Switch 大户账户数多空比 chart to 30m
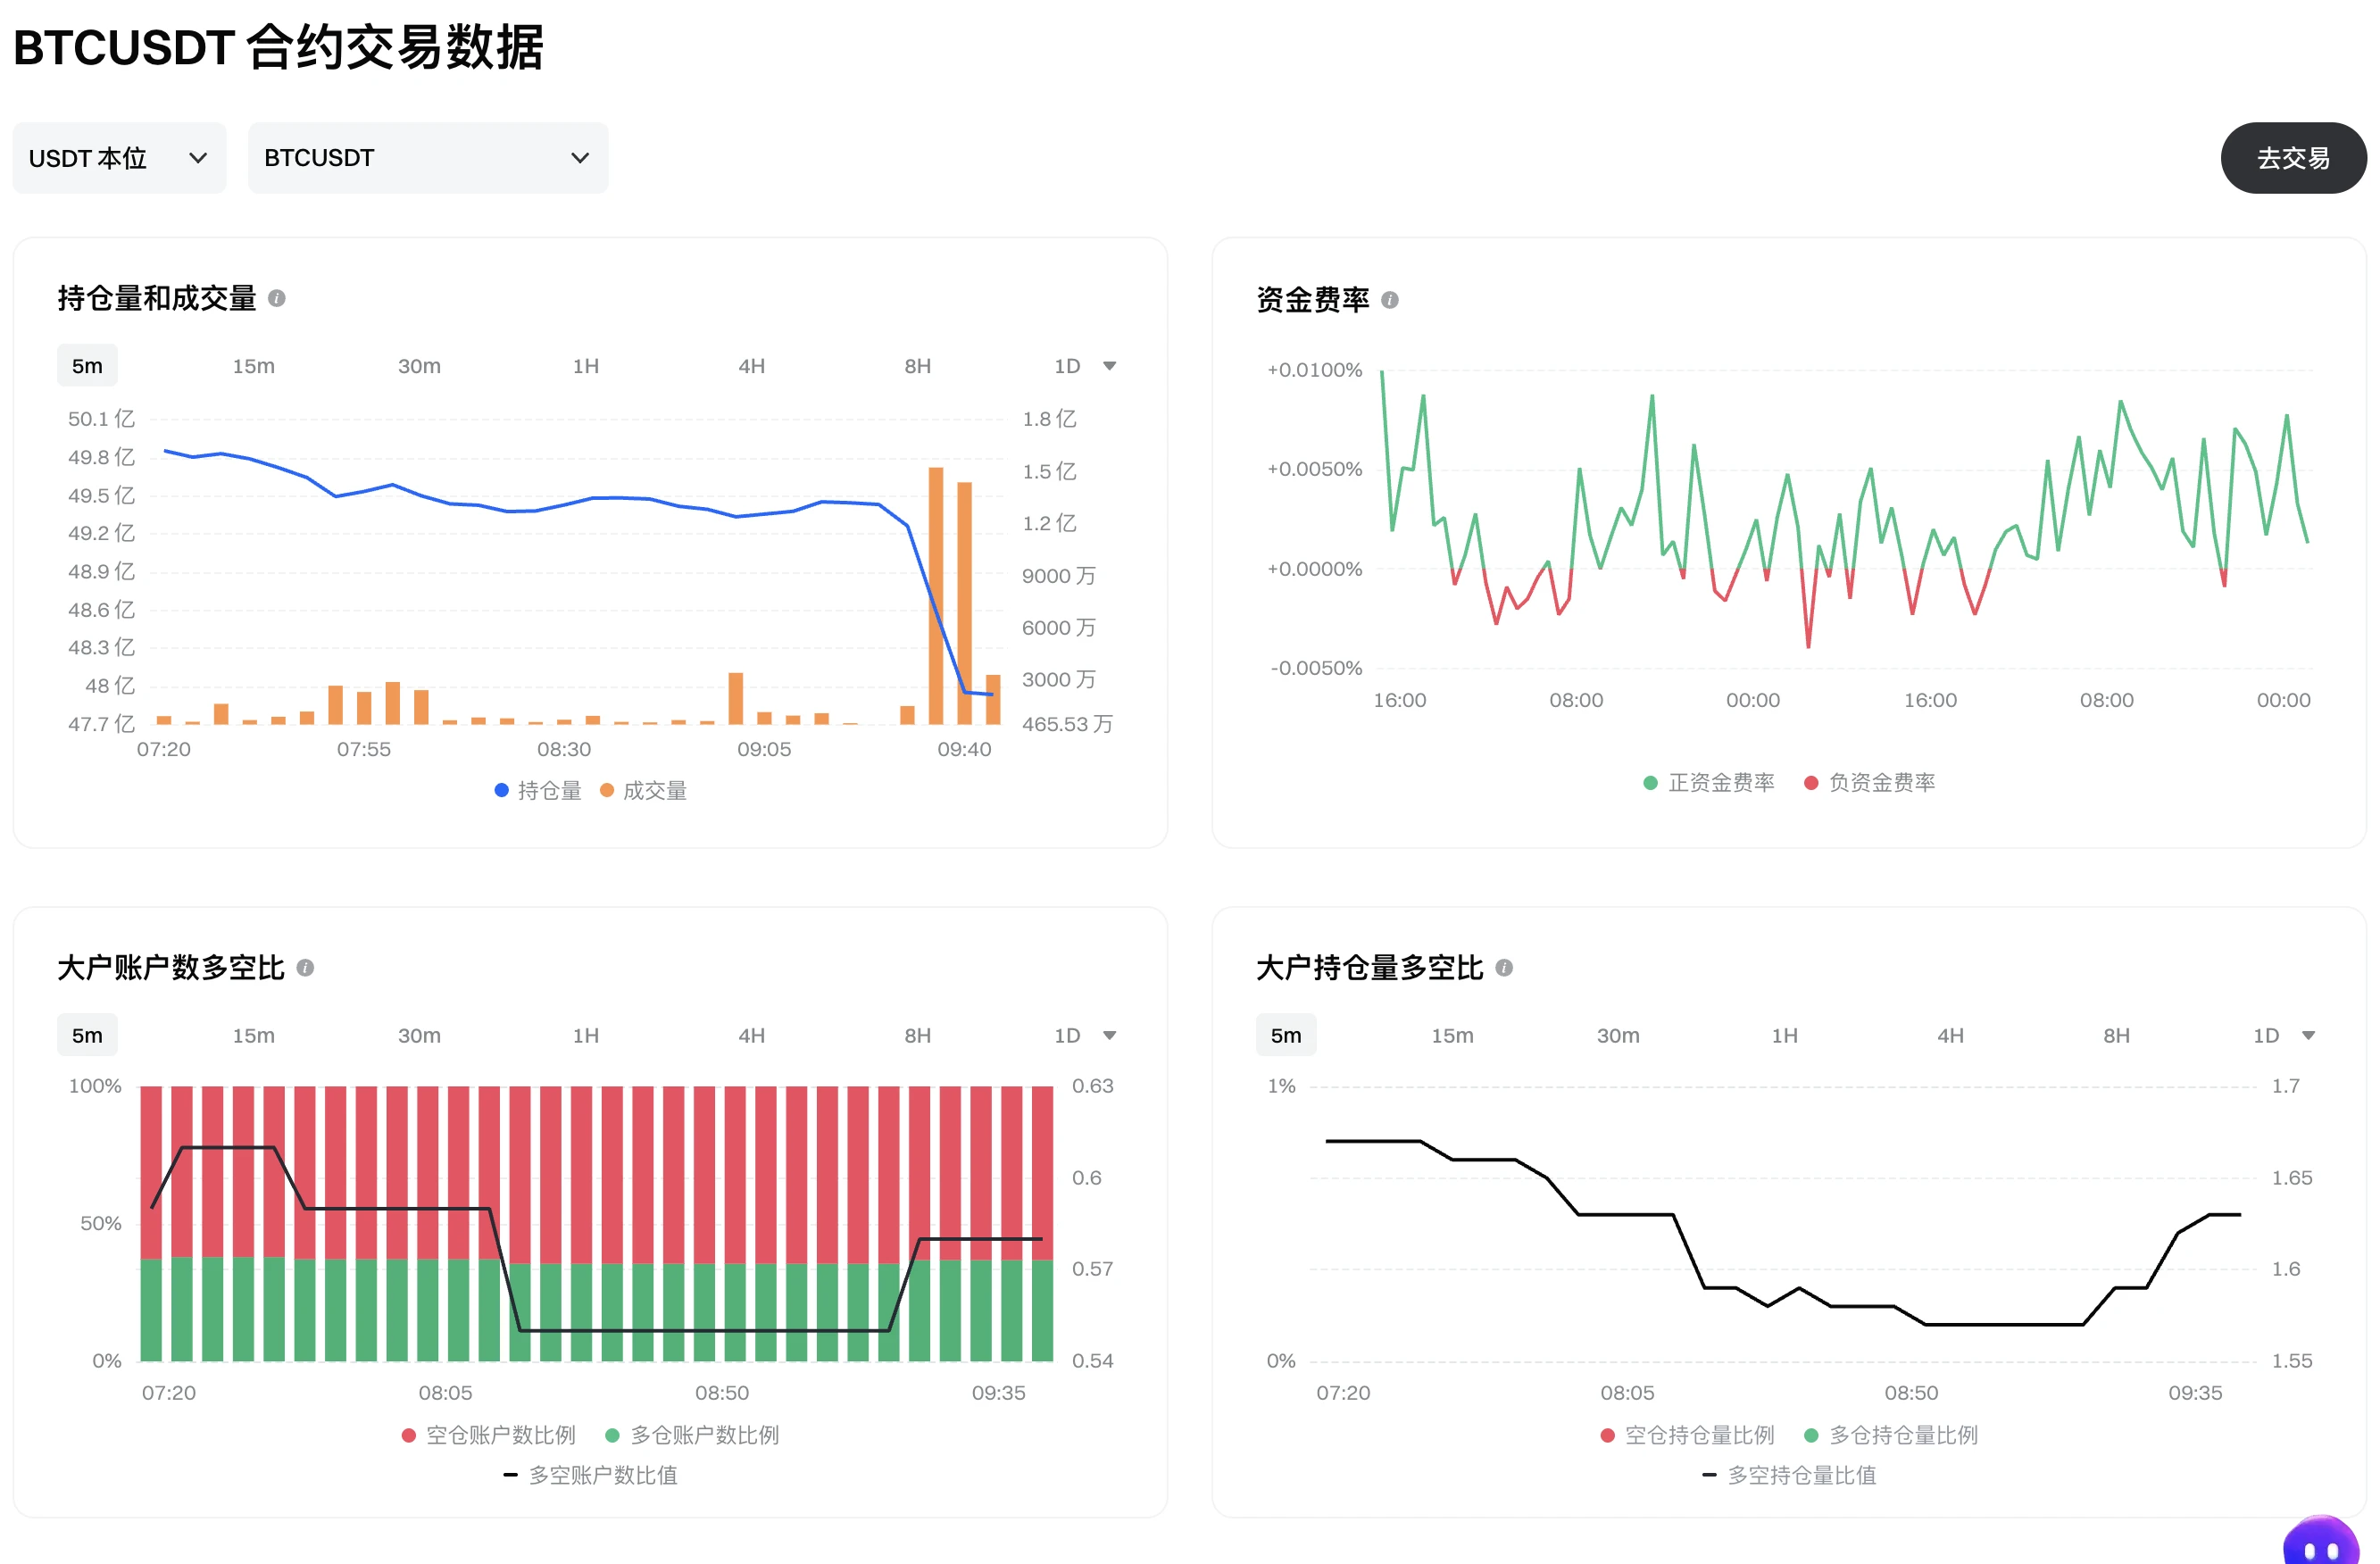This screenshot has width=2380, height=1564. [x=419, y=1035]
